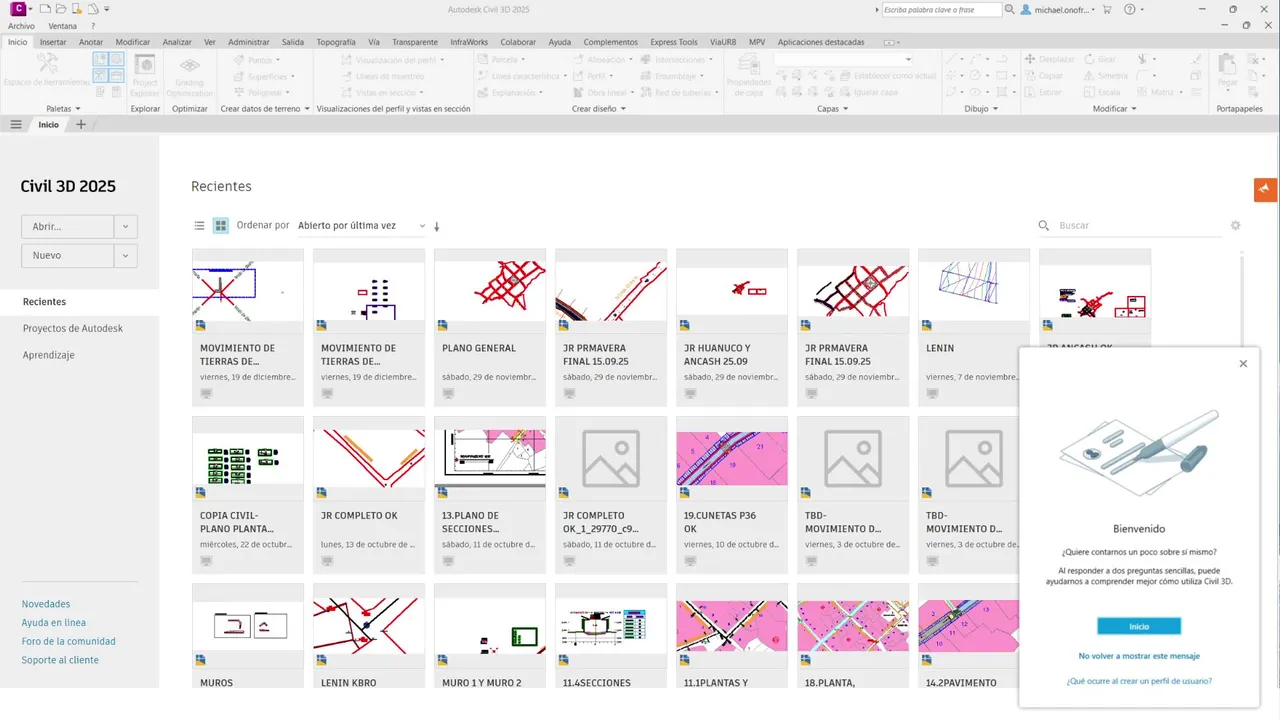Screen dimensions: 1280x720
Task: Open the 19.CUNETAS P36 OK thumbnail
Action: pos(732,458)
